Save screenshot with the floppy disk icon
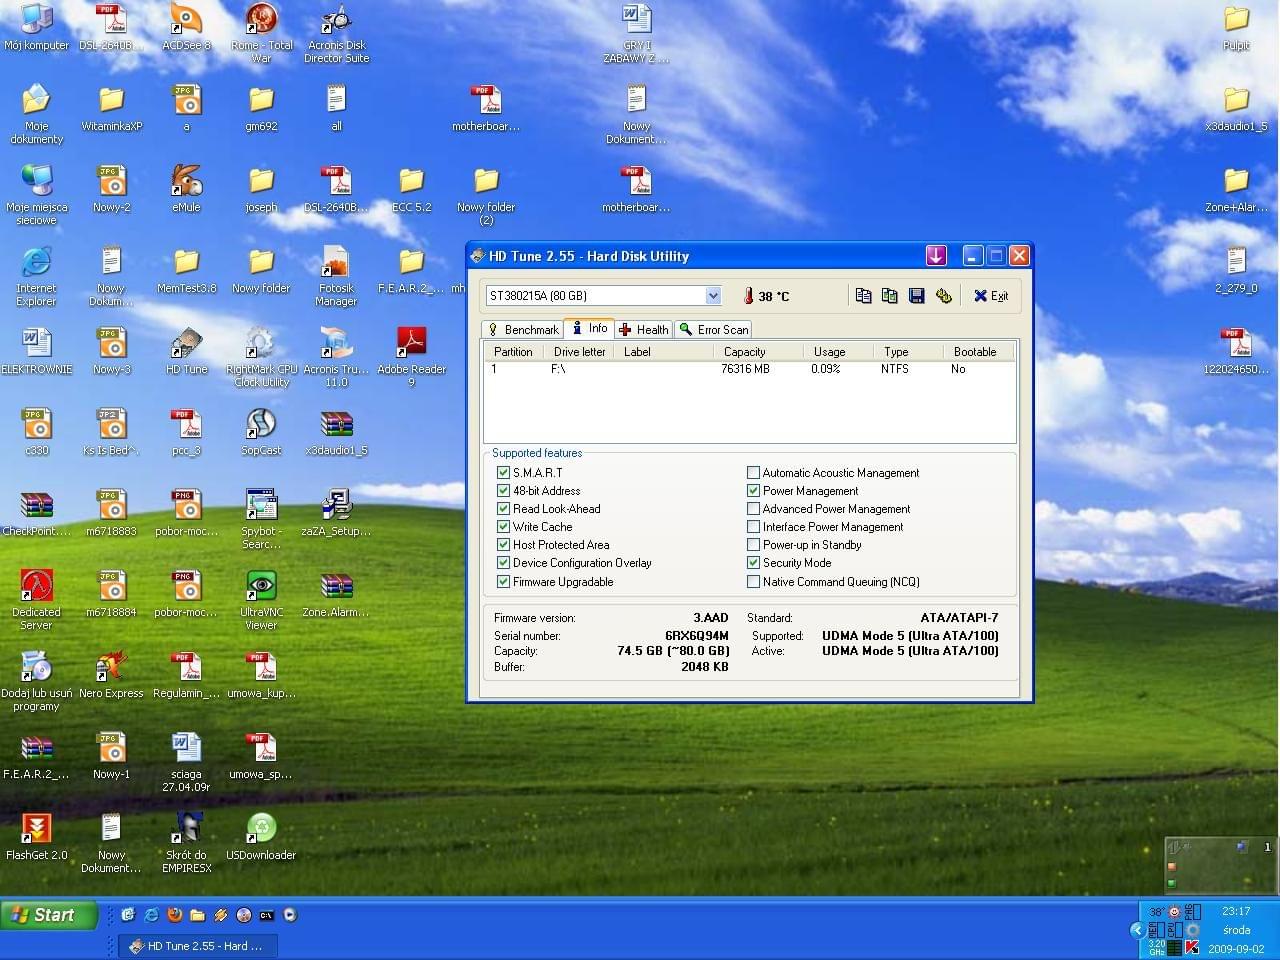Image resolution: width=1280 pixels, height=960 pixels. point(916,296)
